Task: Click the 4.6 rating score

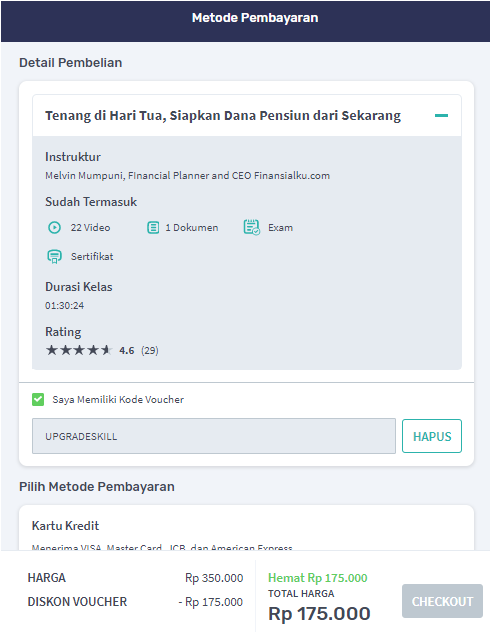Action: click(x=127, y=351)
